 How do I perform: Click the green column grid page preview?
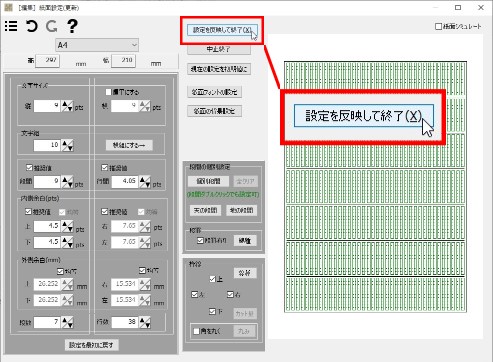tap(375, 187)
